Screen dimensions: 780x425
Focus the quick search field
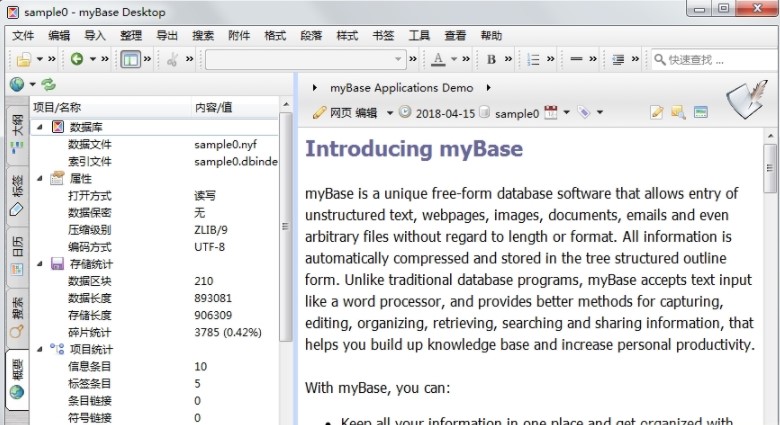(x=716, y=60)
